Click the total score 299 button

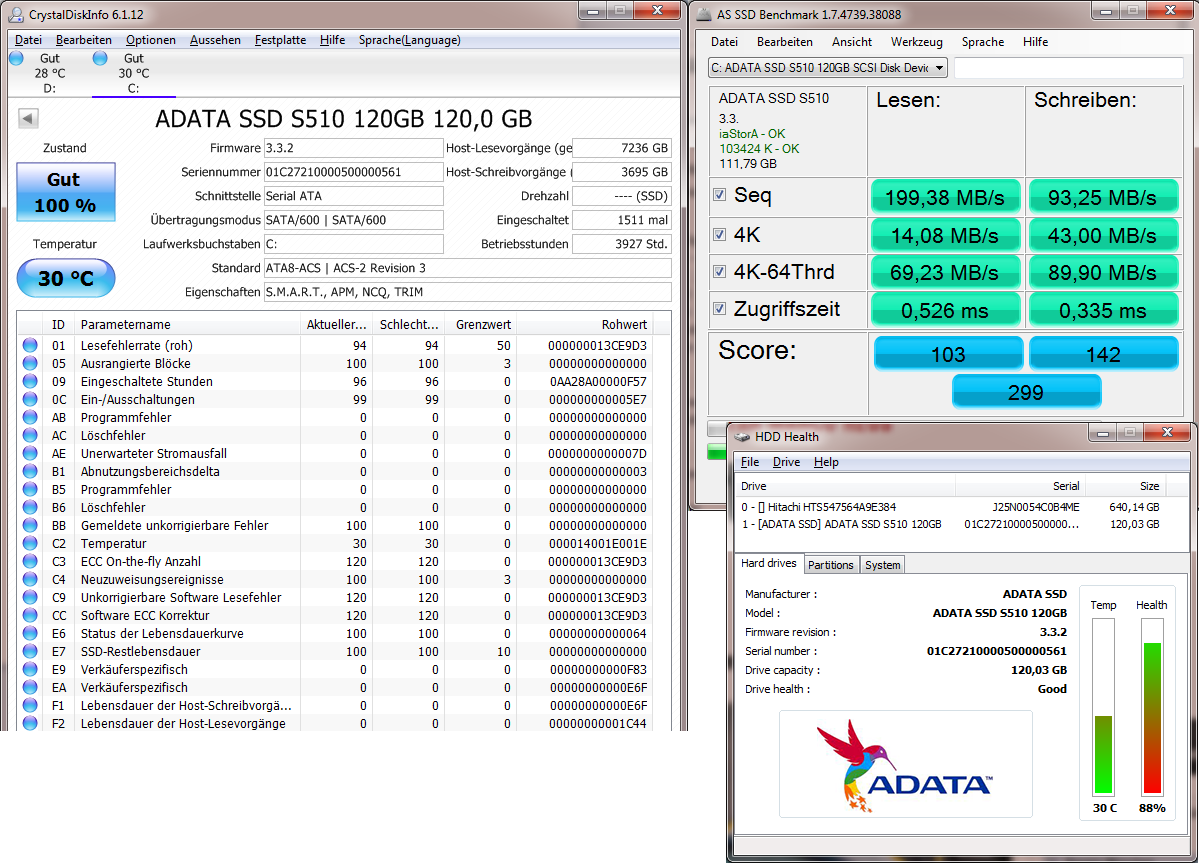click(1025, 392)
